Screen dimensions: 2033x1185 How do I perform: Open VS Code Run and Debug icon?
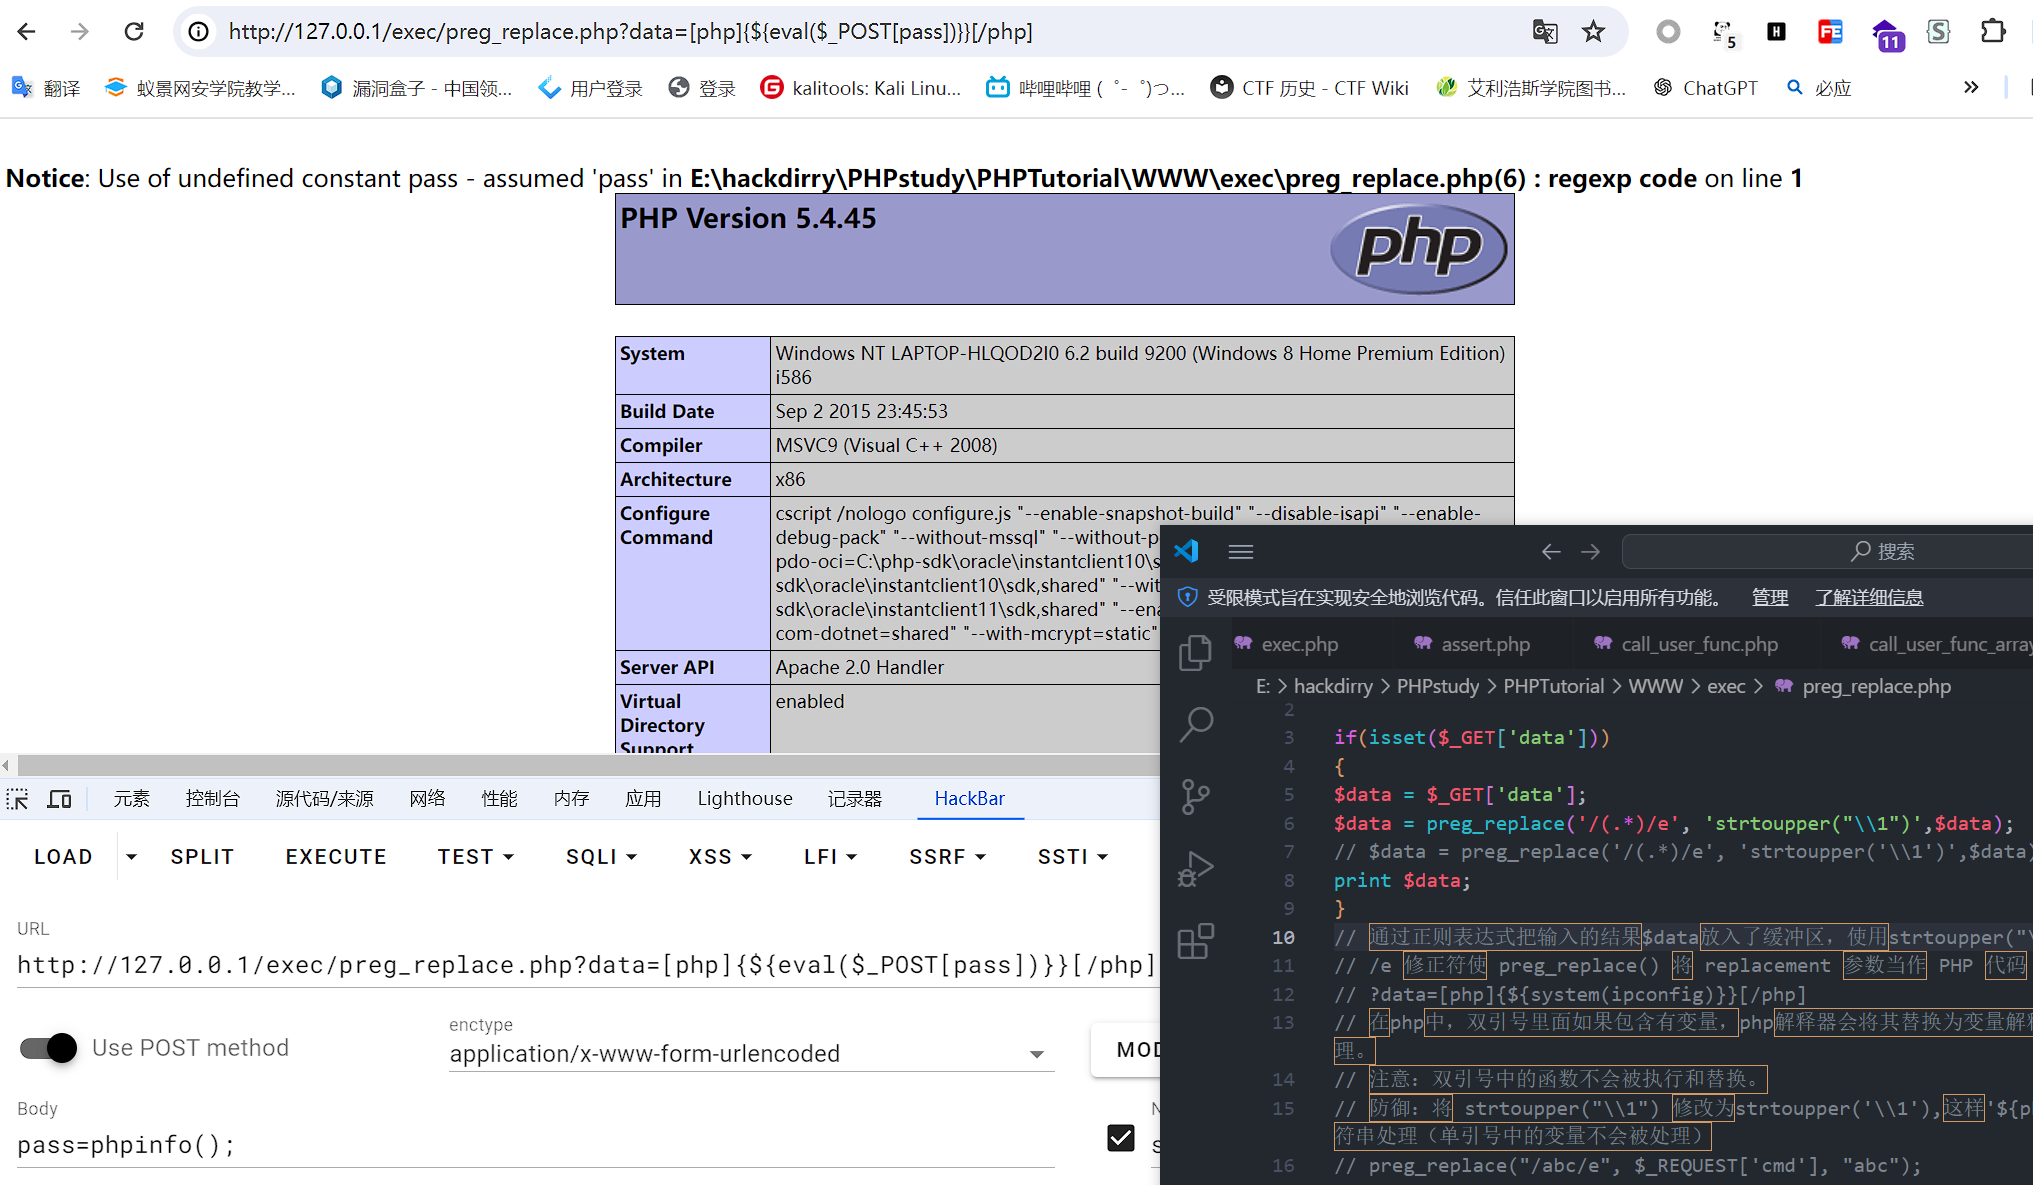pyautogui.click(x=1195, y=869)
